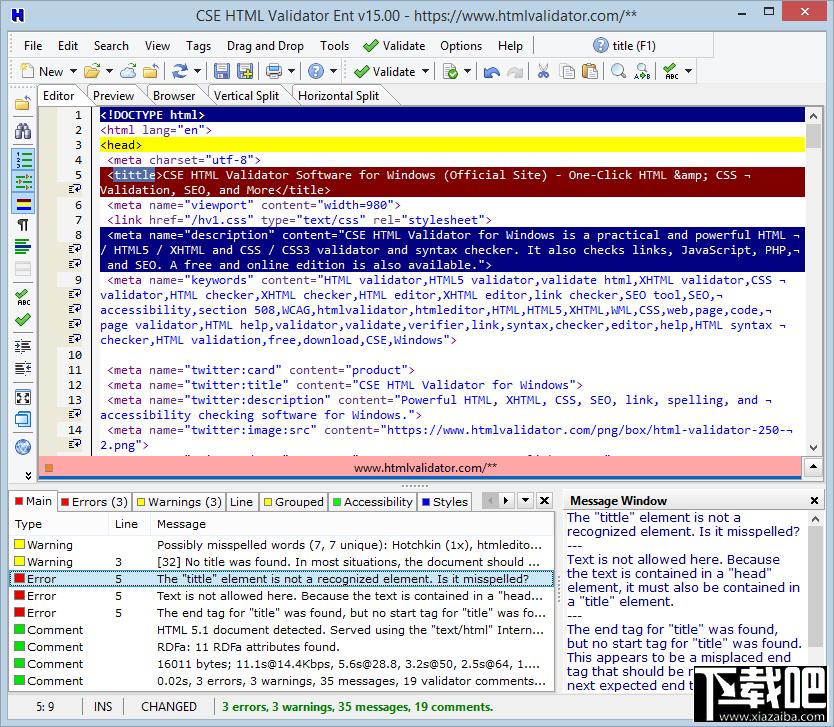This screenshot has width=834, height=727.
Task: Expand more sidebar tools chevron
Action: coord(28,475)
